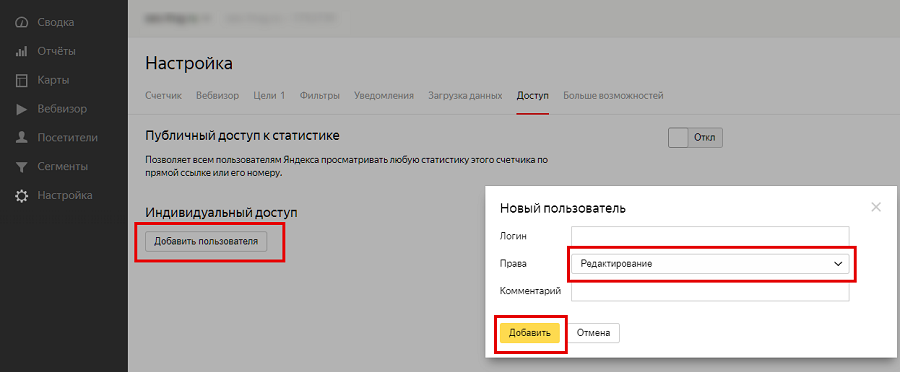The height and width of the screenshot is (372, 900).
Task: Confirm with the yellow Добавить button
Action: point(530,332)
